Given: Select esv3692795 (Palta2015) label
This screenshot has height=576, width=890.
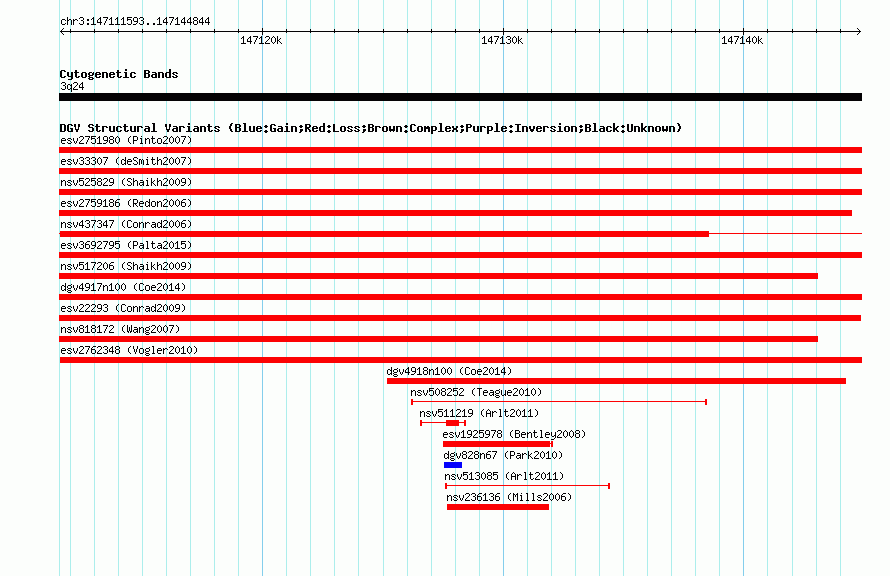Looking at the screenshot, I should coord(126,245).
